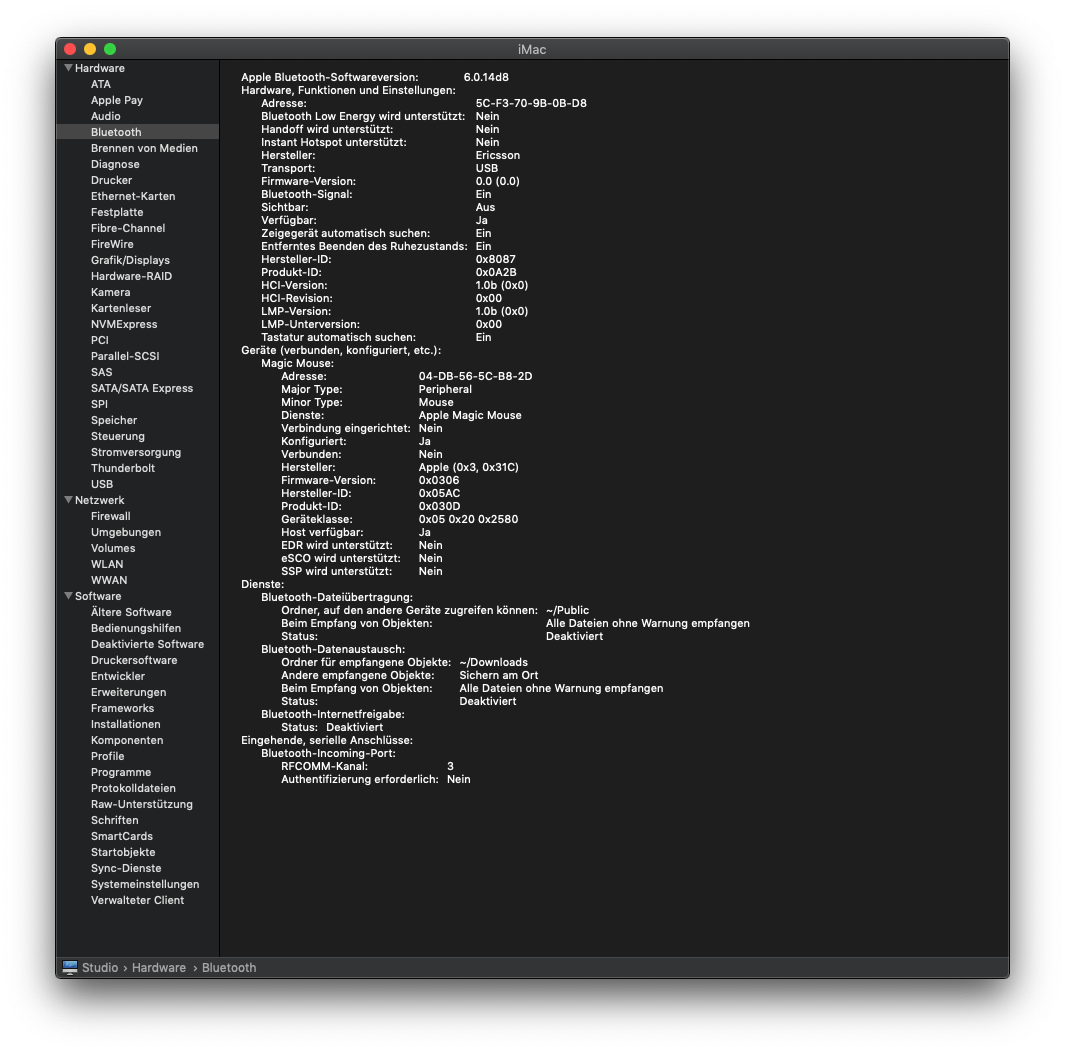This screenshot has width=1065, height=1052.
Task: Select Komponenten in the sidebar
Action: coord(127,740)
